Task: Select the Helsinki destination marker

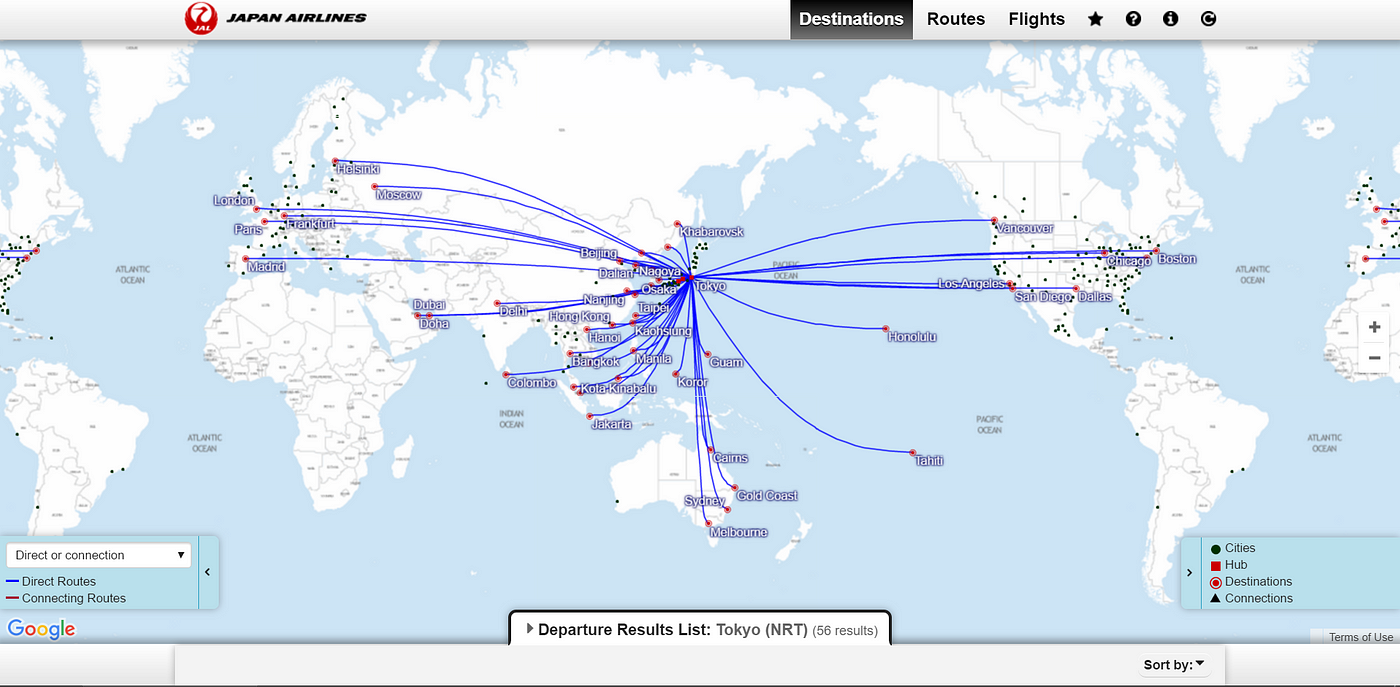Action: [x=335, y=161]
